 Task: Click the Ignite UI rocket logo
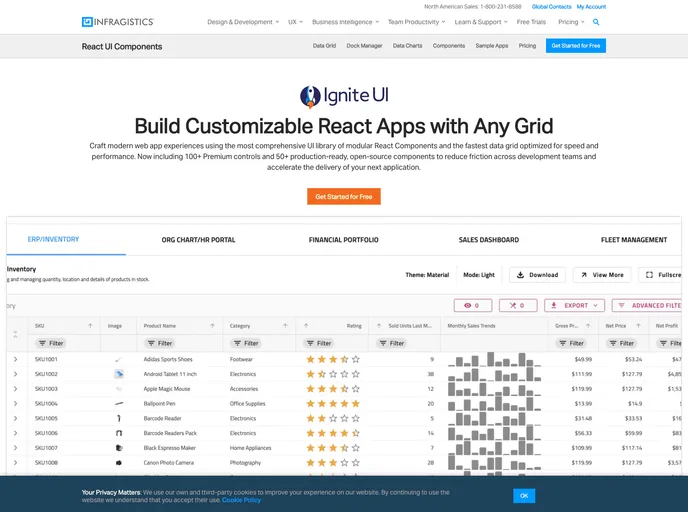[x=344, y=96]
